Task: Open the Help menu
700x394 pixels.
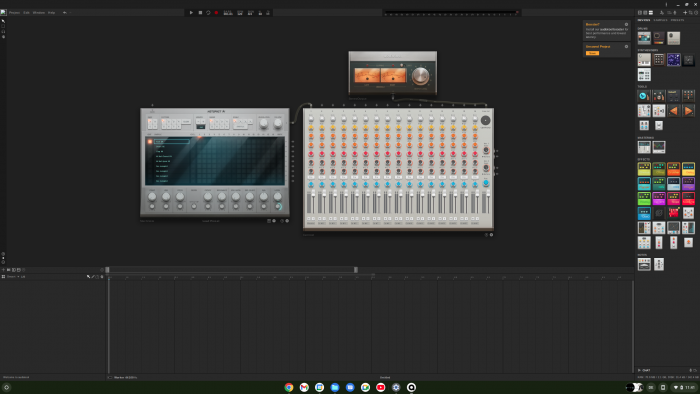Action: [51, 12]
